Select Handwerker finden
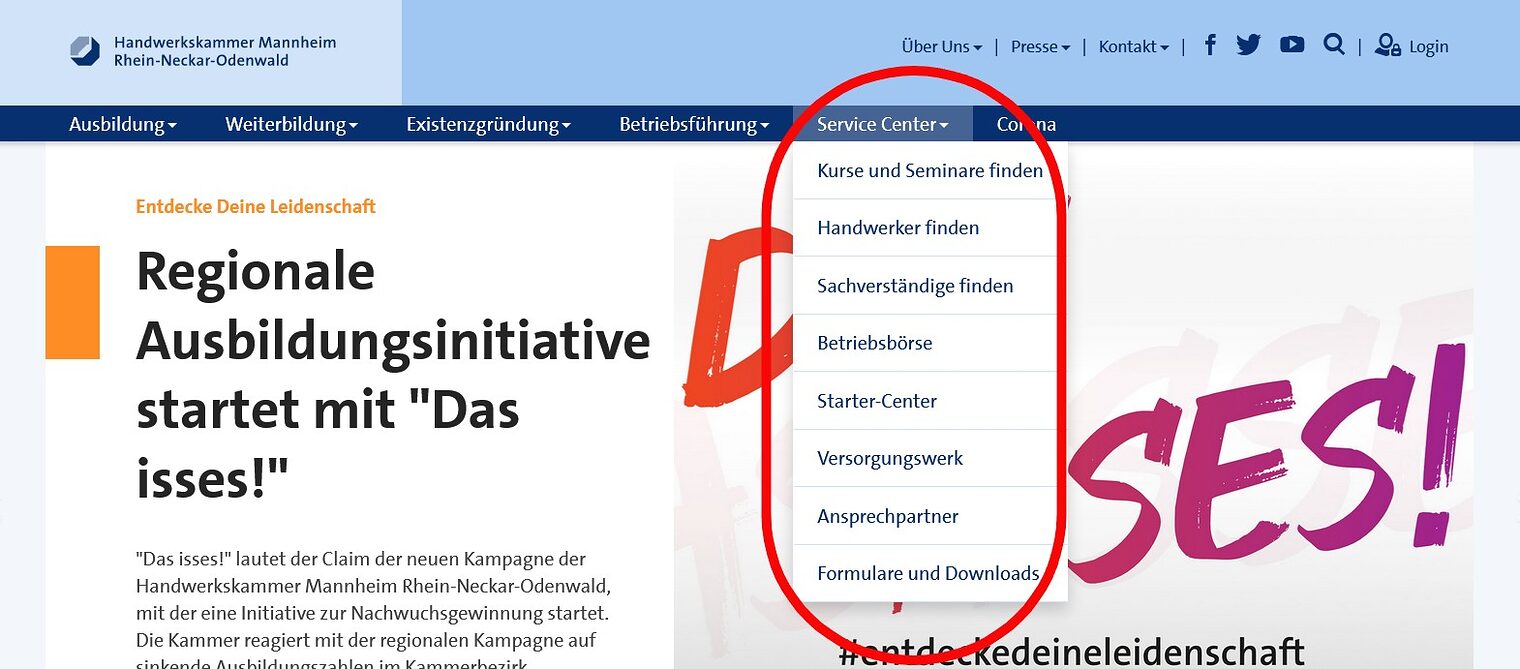This screenshot has width=1520, height=669. 930,228
